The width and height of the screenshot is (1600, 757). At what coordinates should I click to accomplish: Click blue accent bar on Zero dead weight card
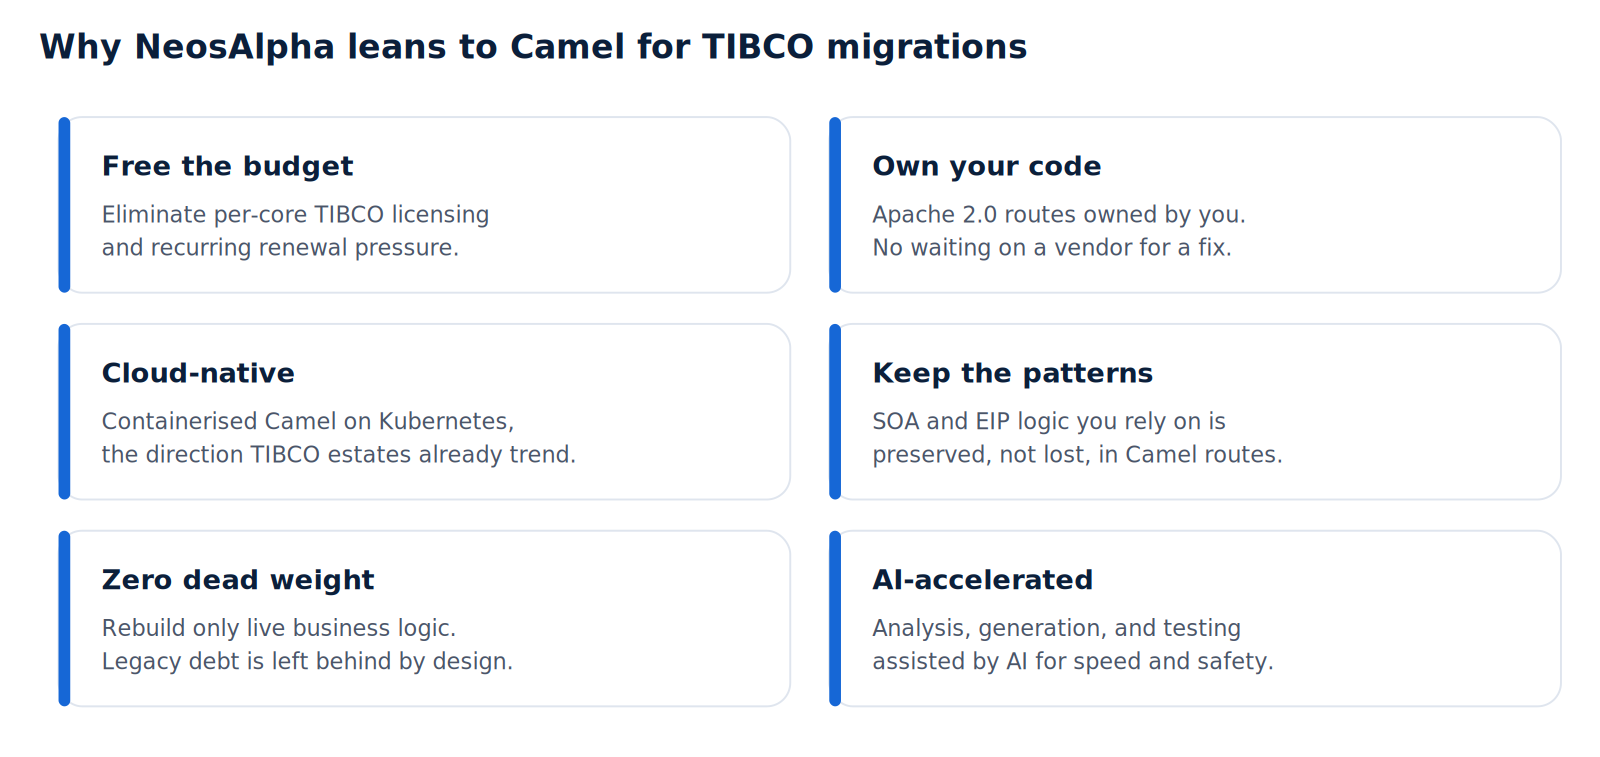[x=64, y=619]
